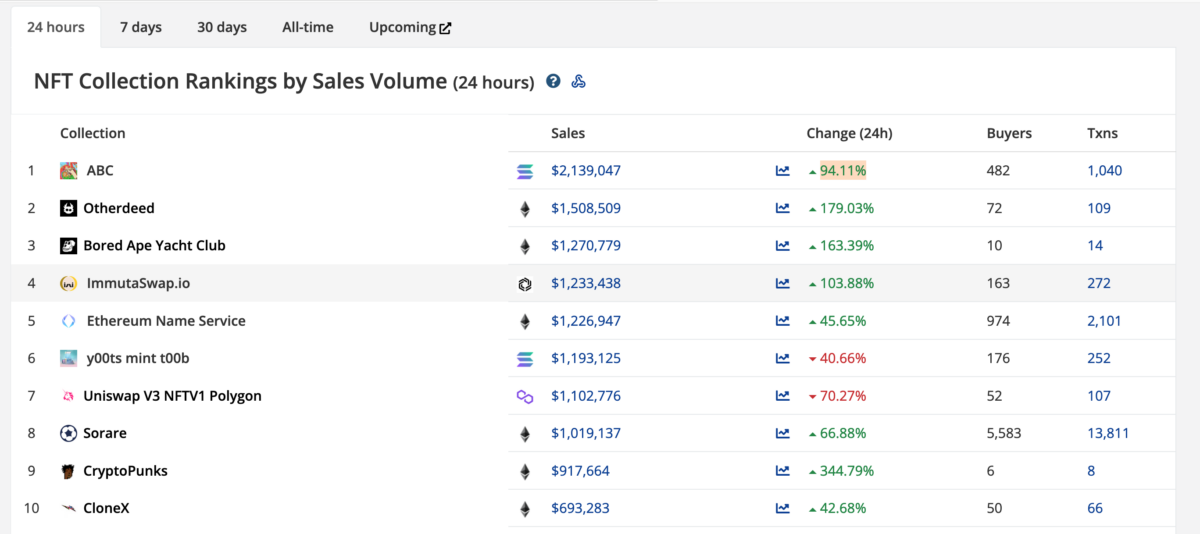Click the Ethereum icon in the Sorare row

coord(525,434)
